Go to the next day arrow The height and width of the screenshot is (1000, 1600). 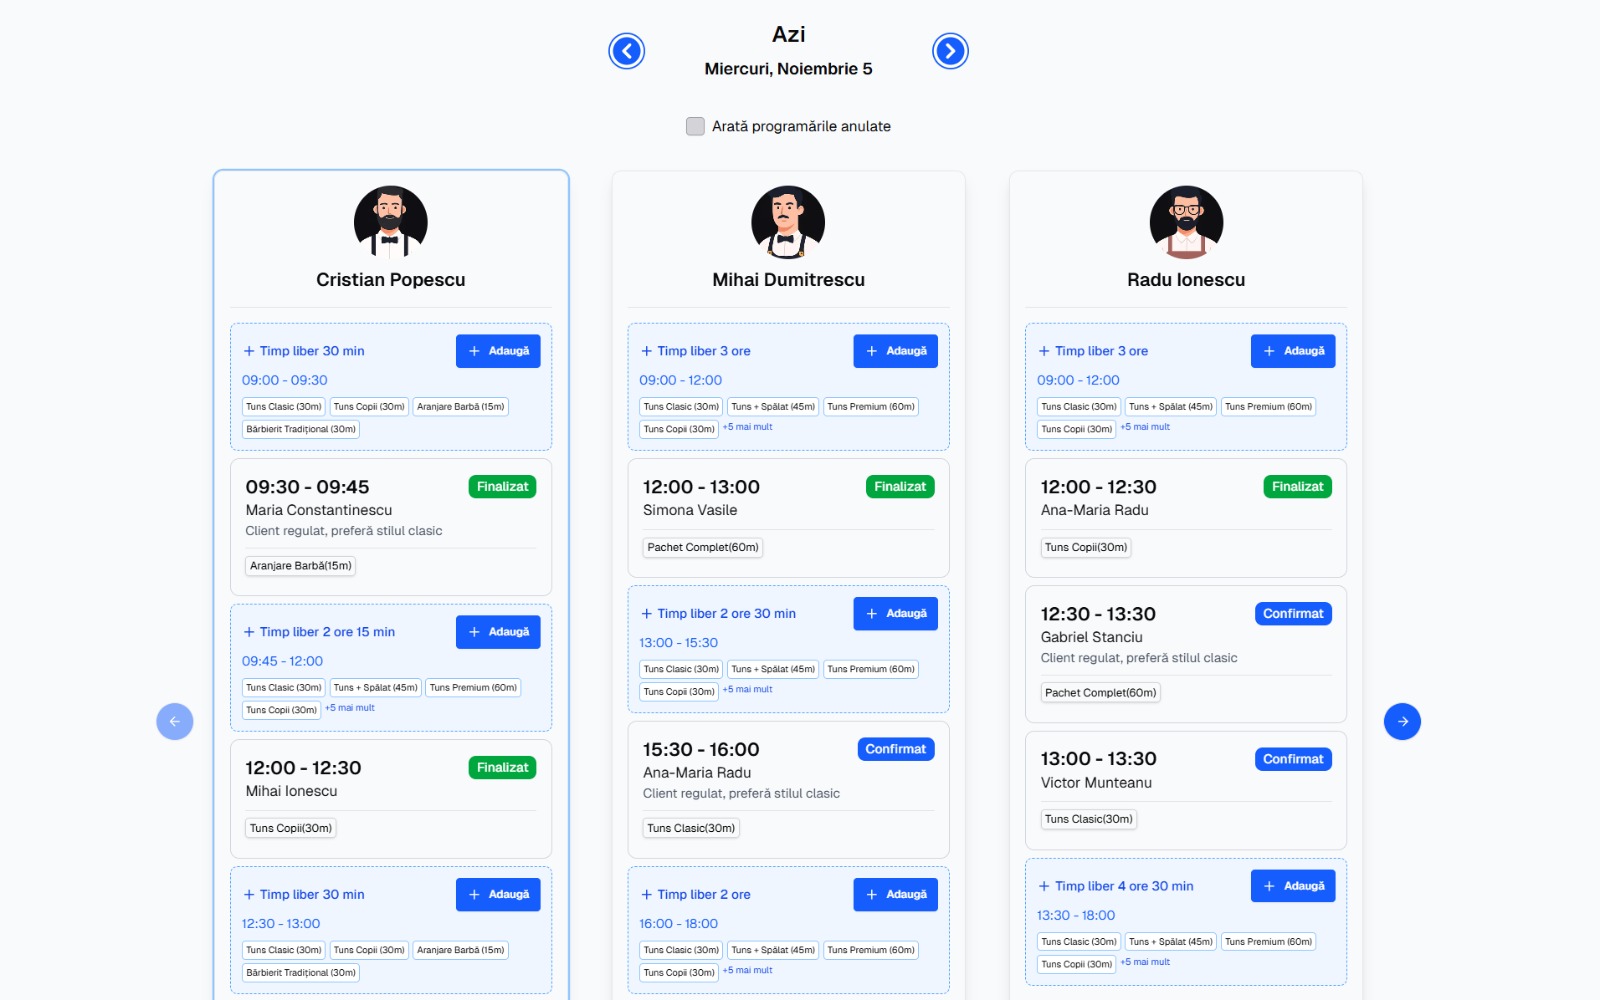pos(950,51)
